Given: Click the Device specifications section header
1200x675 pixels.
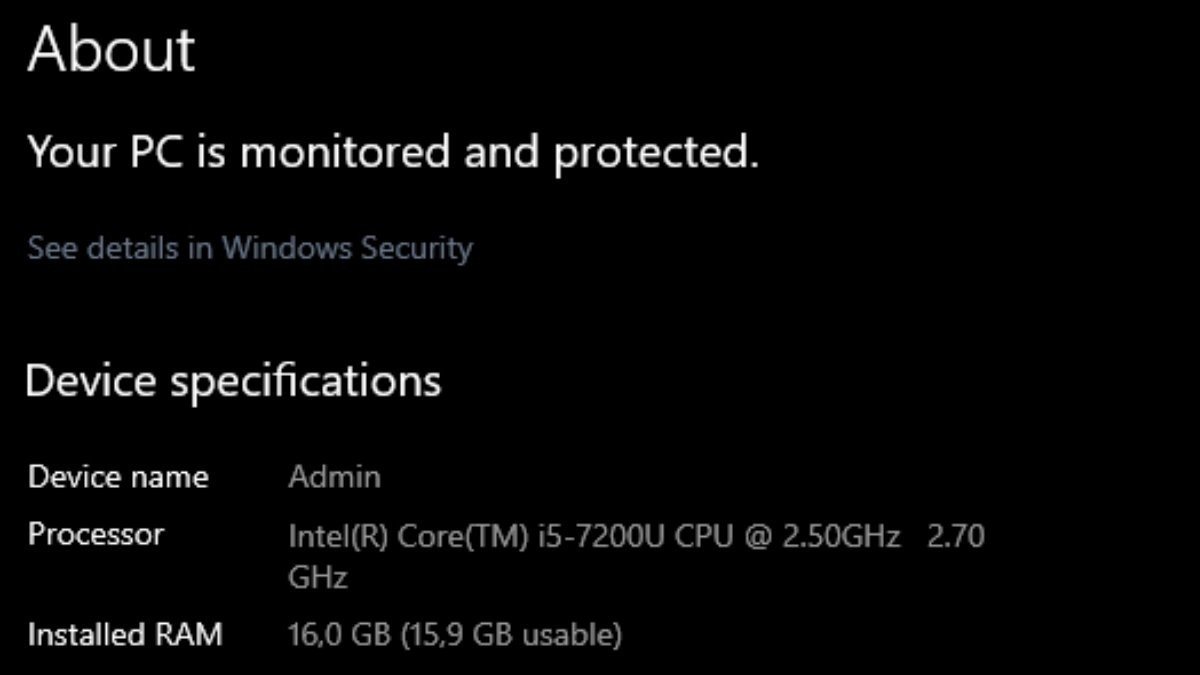Looking at the screenshot, I should pos(233,381).
